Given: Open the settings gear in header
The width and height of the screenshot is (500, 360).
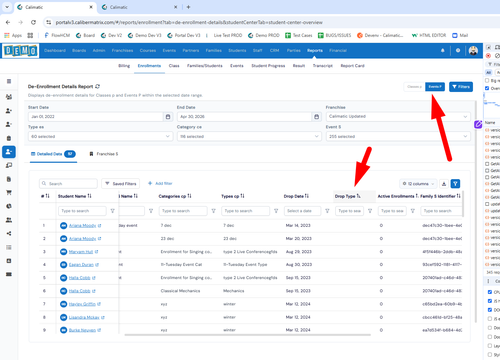Looking at the screenshot, I should click(458, 50).
